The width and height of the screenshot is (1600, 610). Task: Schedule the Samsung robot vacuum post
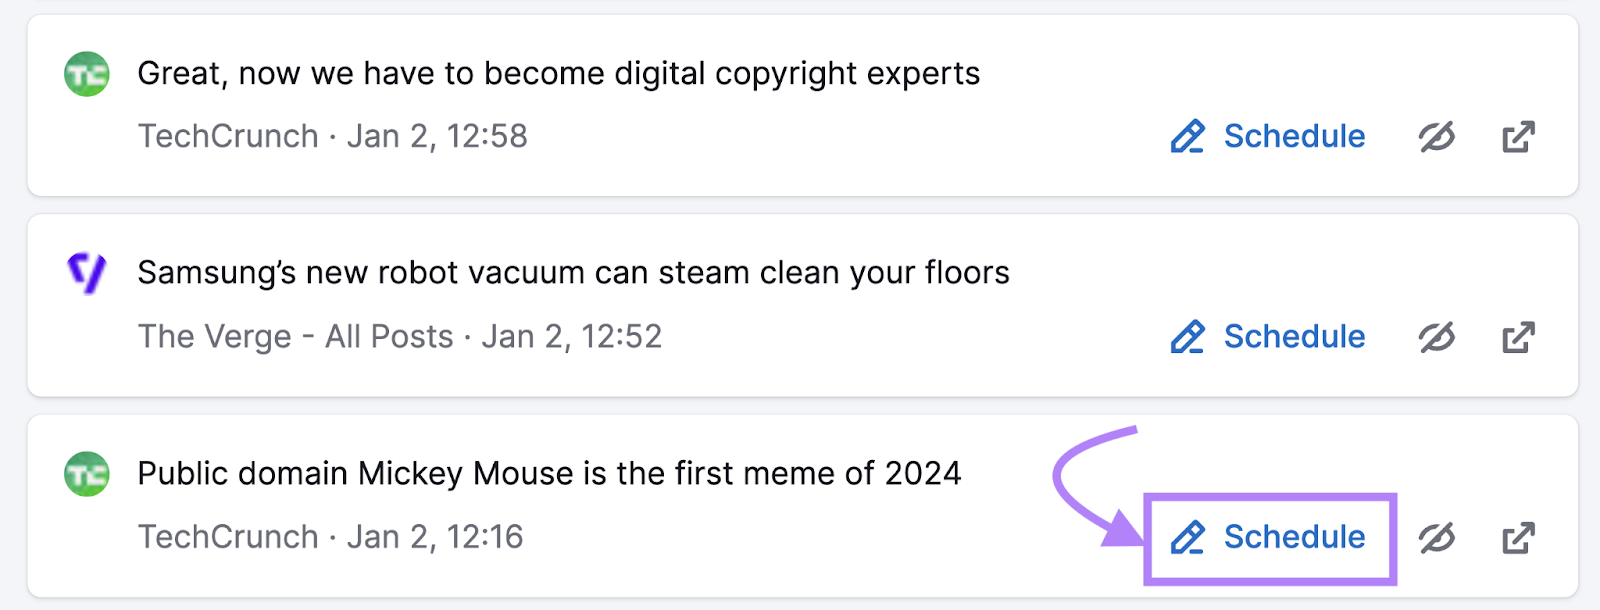point(1294,337)
